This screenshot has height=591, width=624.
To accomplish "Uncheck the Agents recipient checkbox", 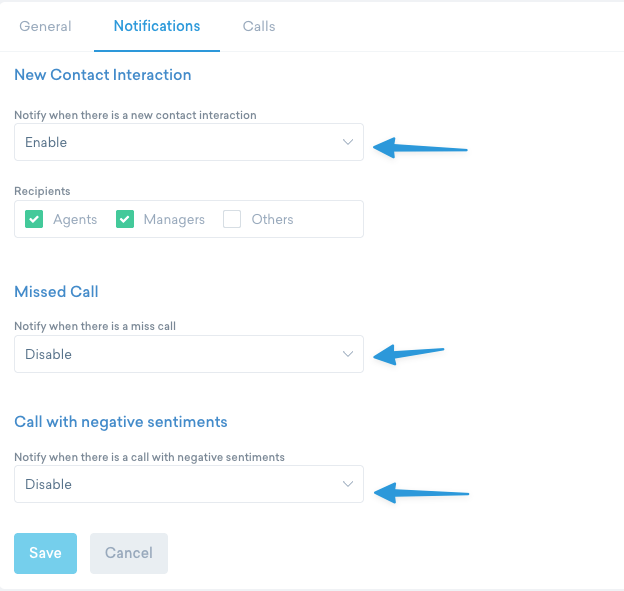I will pyautogui.click(x=34, y=219).
